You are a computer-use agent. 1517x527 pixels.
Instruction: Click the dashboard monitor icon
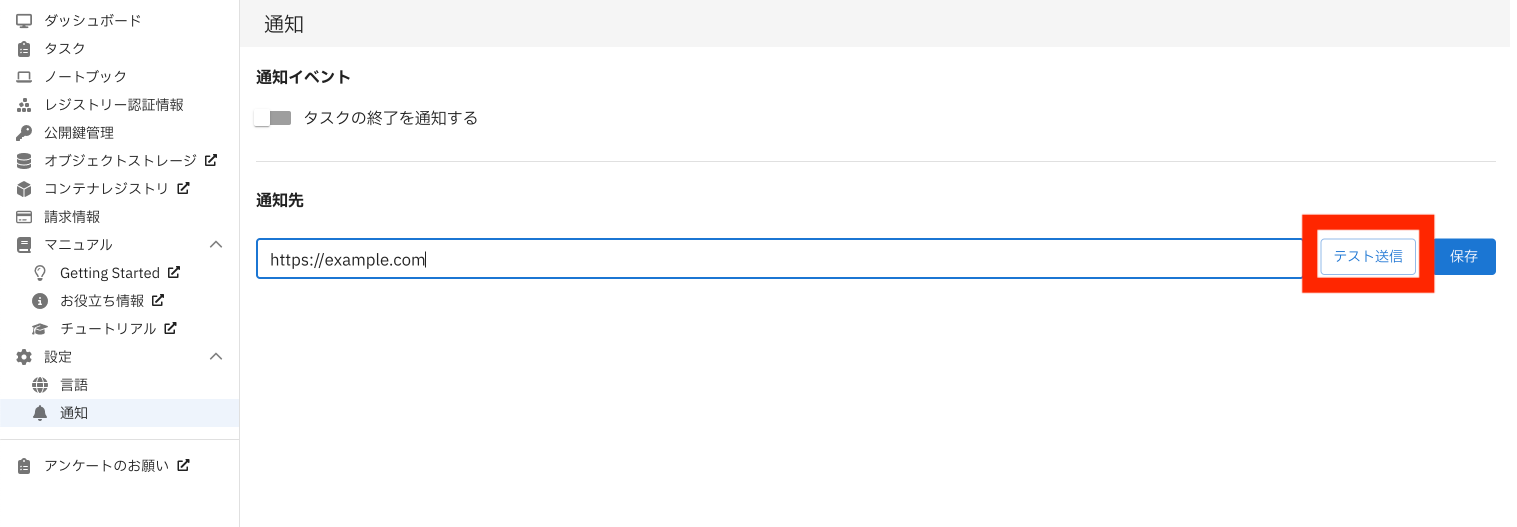24,20
